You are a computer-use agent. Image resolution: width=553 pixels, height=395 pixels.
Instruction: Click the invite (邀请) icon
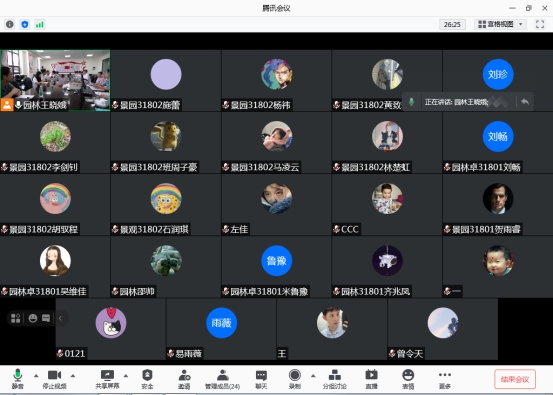[x=184, y=379]
